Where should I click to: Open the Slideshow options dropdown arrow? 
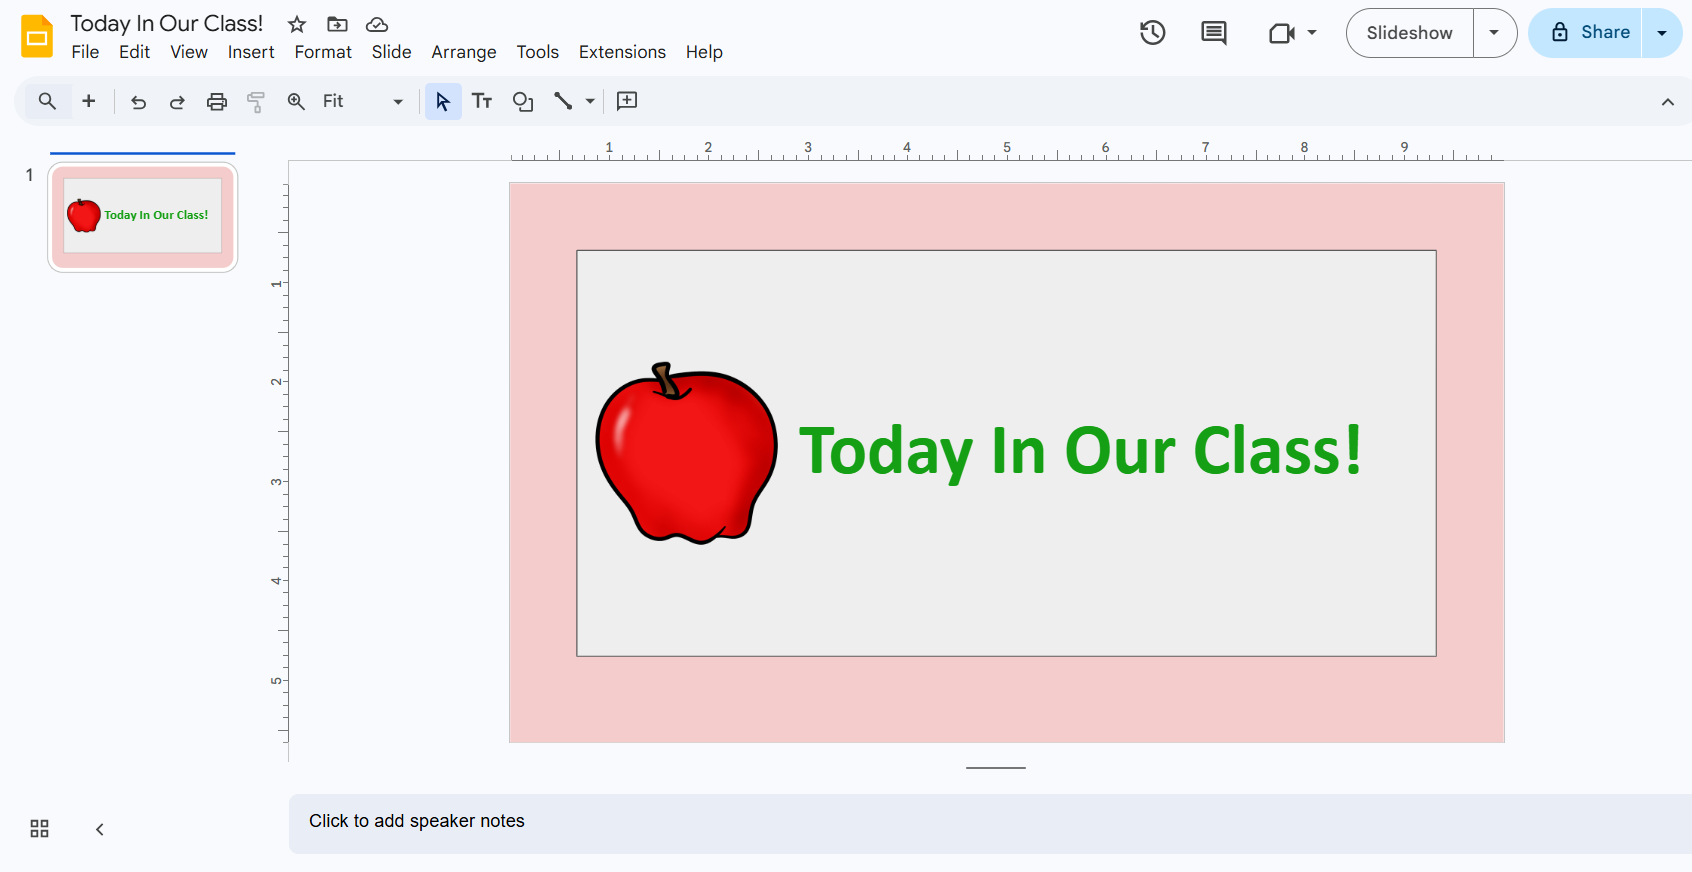(1494, 33)
